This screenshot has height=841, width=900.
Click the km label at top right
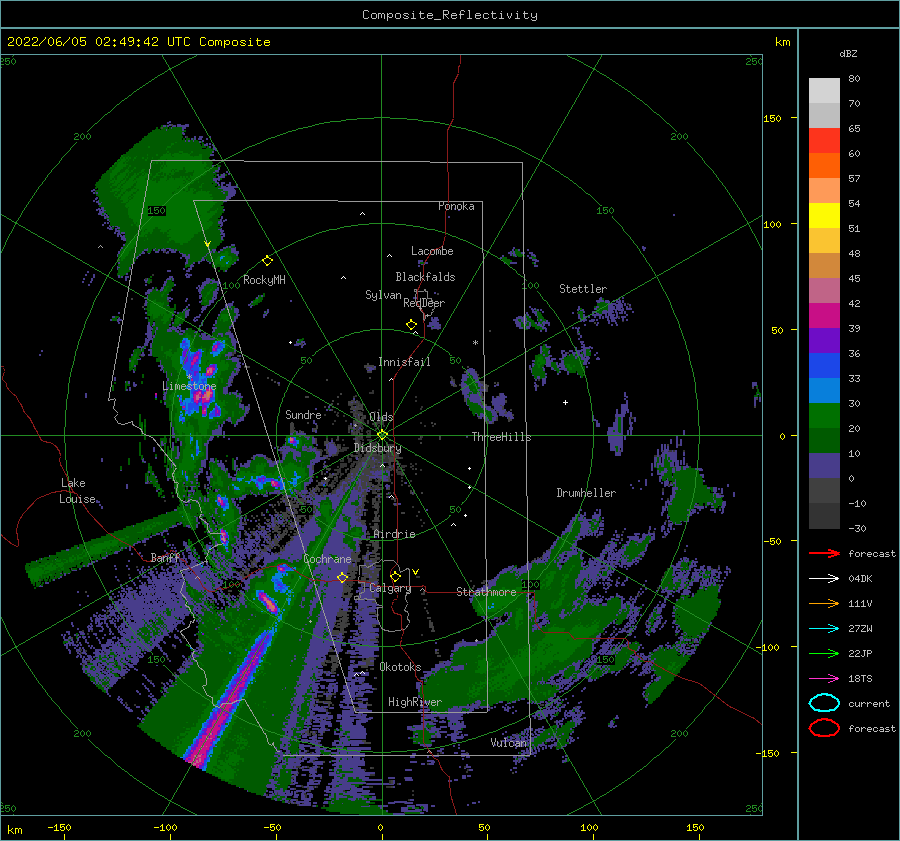coord(782,42)
